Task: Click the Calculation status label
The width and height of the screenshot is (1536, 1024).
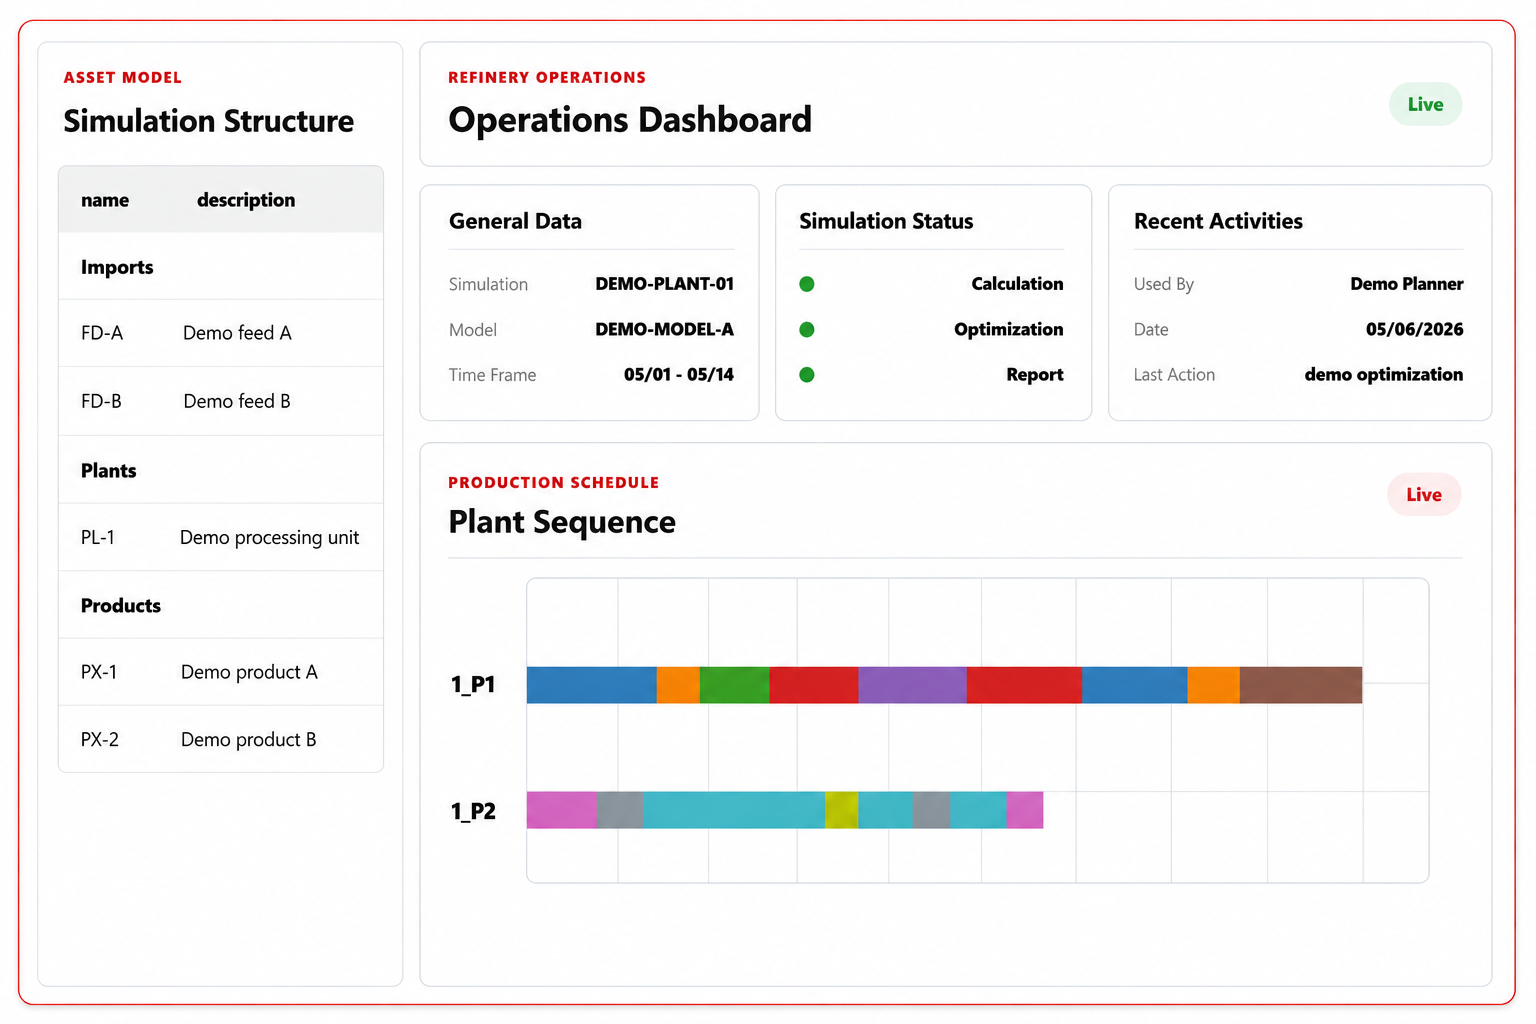Action: [1017, 284]
